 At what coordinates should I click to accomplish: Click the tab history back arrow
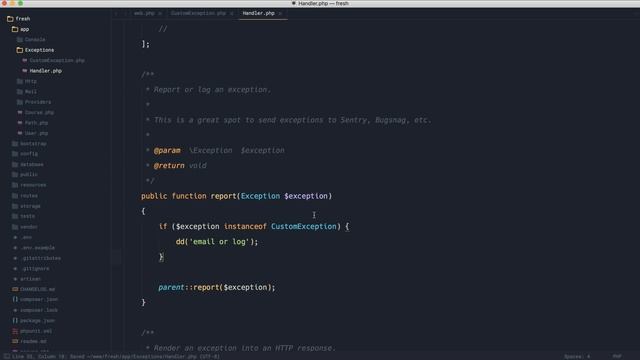click(x=116, y=13)
